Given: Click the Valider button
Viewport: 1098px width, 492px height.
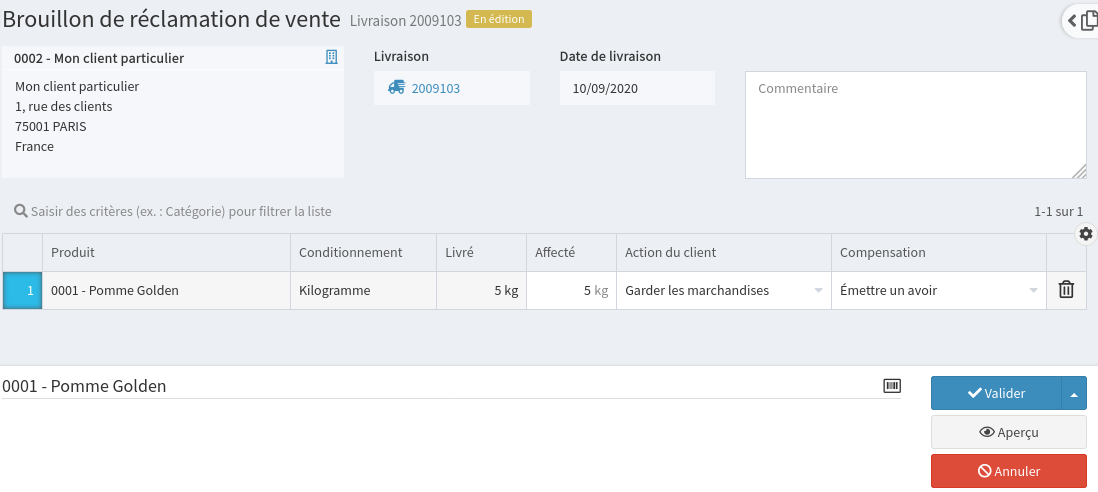Looking at the screenshot, I should [x=995, y=394].
